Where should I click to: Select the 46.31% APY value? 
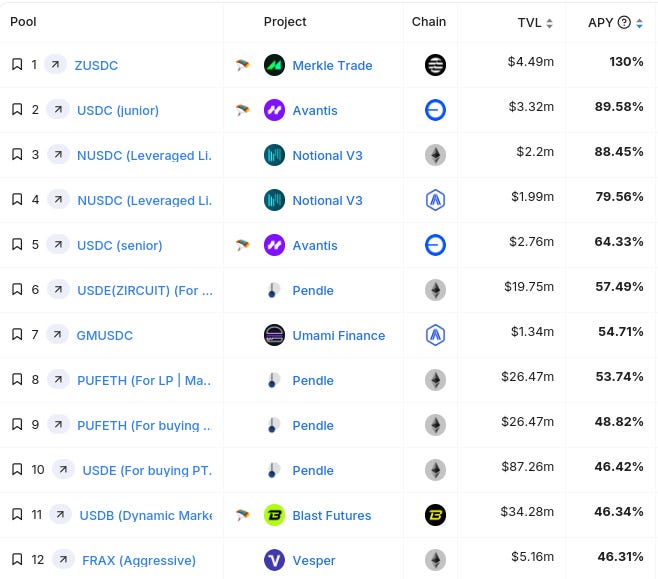pos(620,556)
